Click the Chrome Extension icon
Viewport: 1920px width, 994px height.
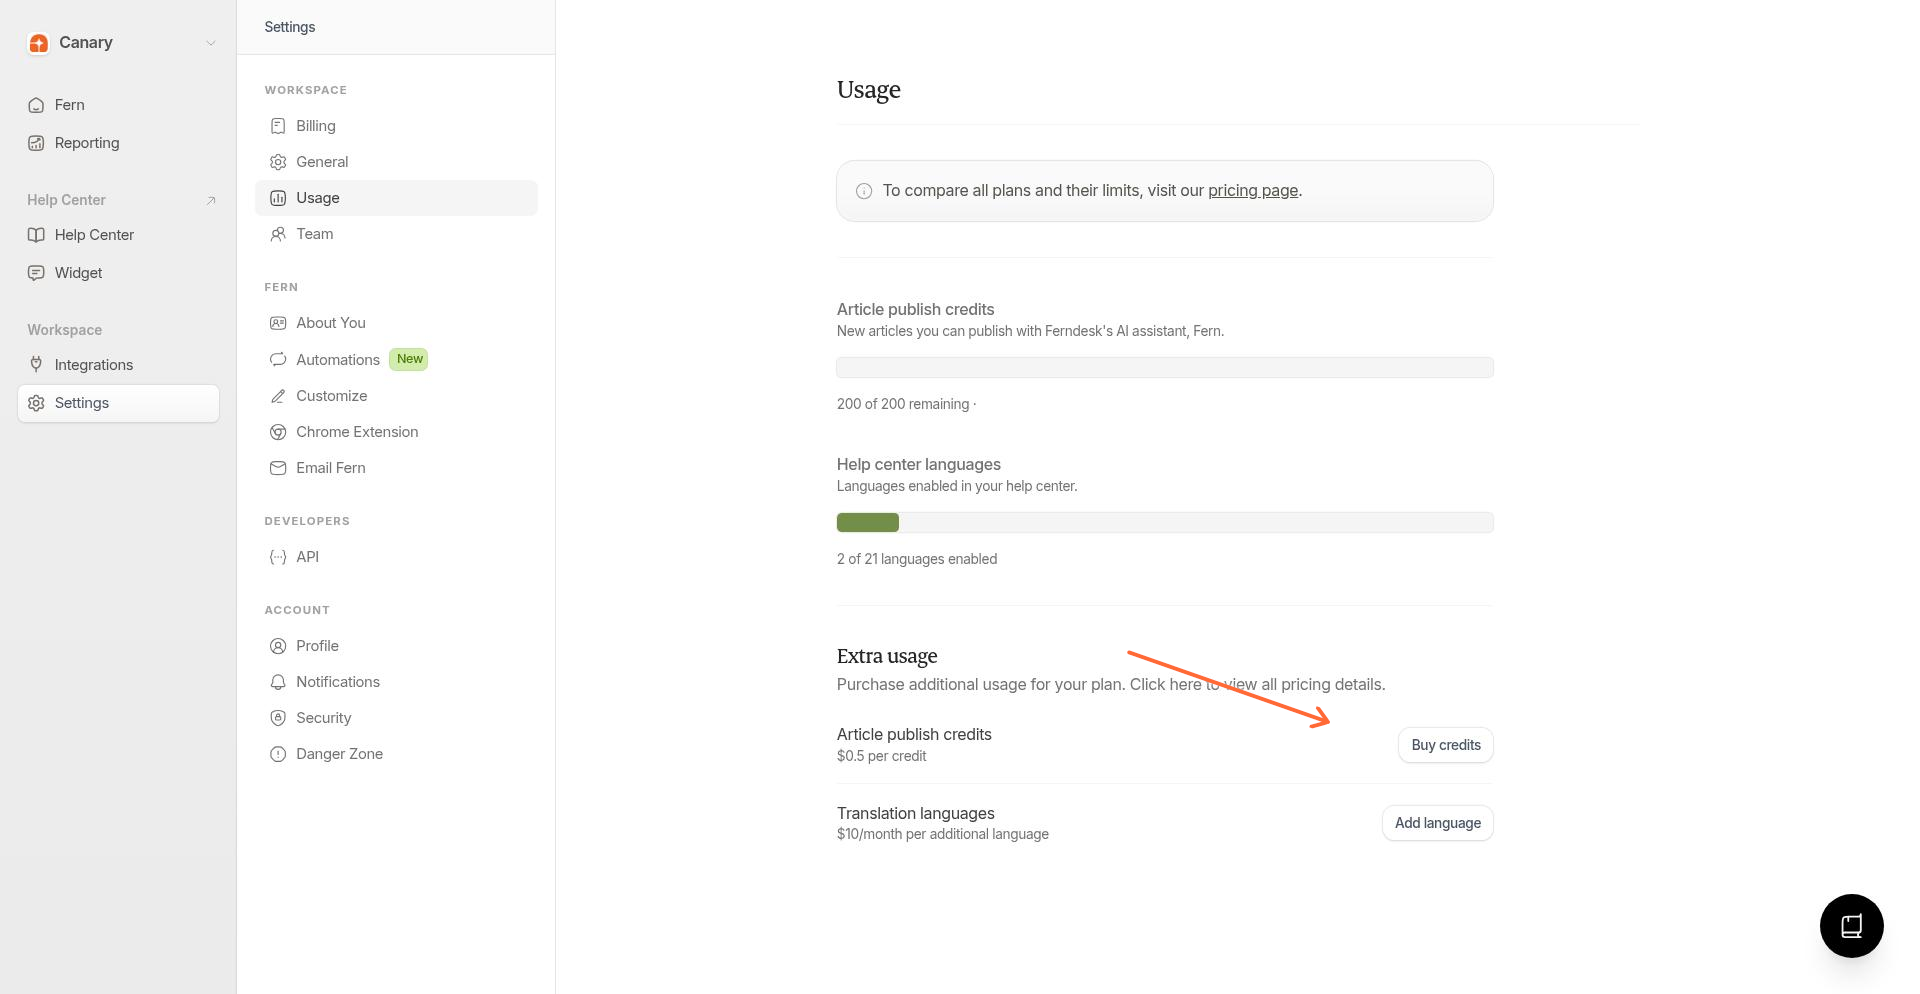pos(278,431)
